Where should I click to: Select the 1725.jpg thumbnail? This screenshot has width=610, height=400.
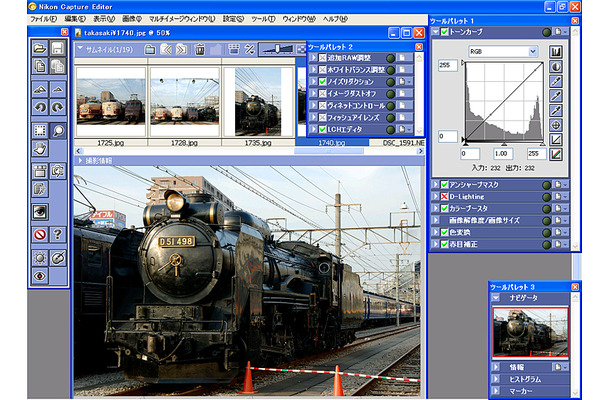click(x=111, y=101)
